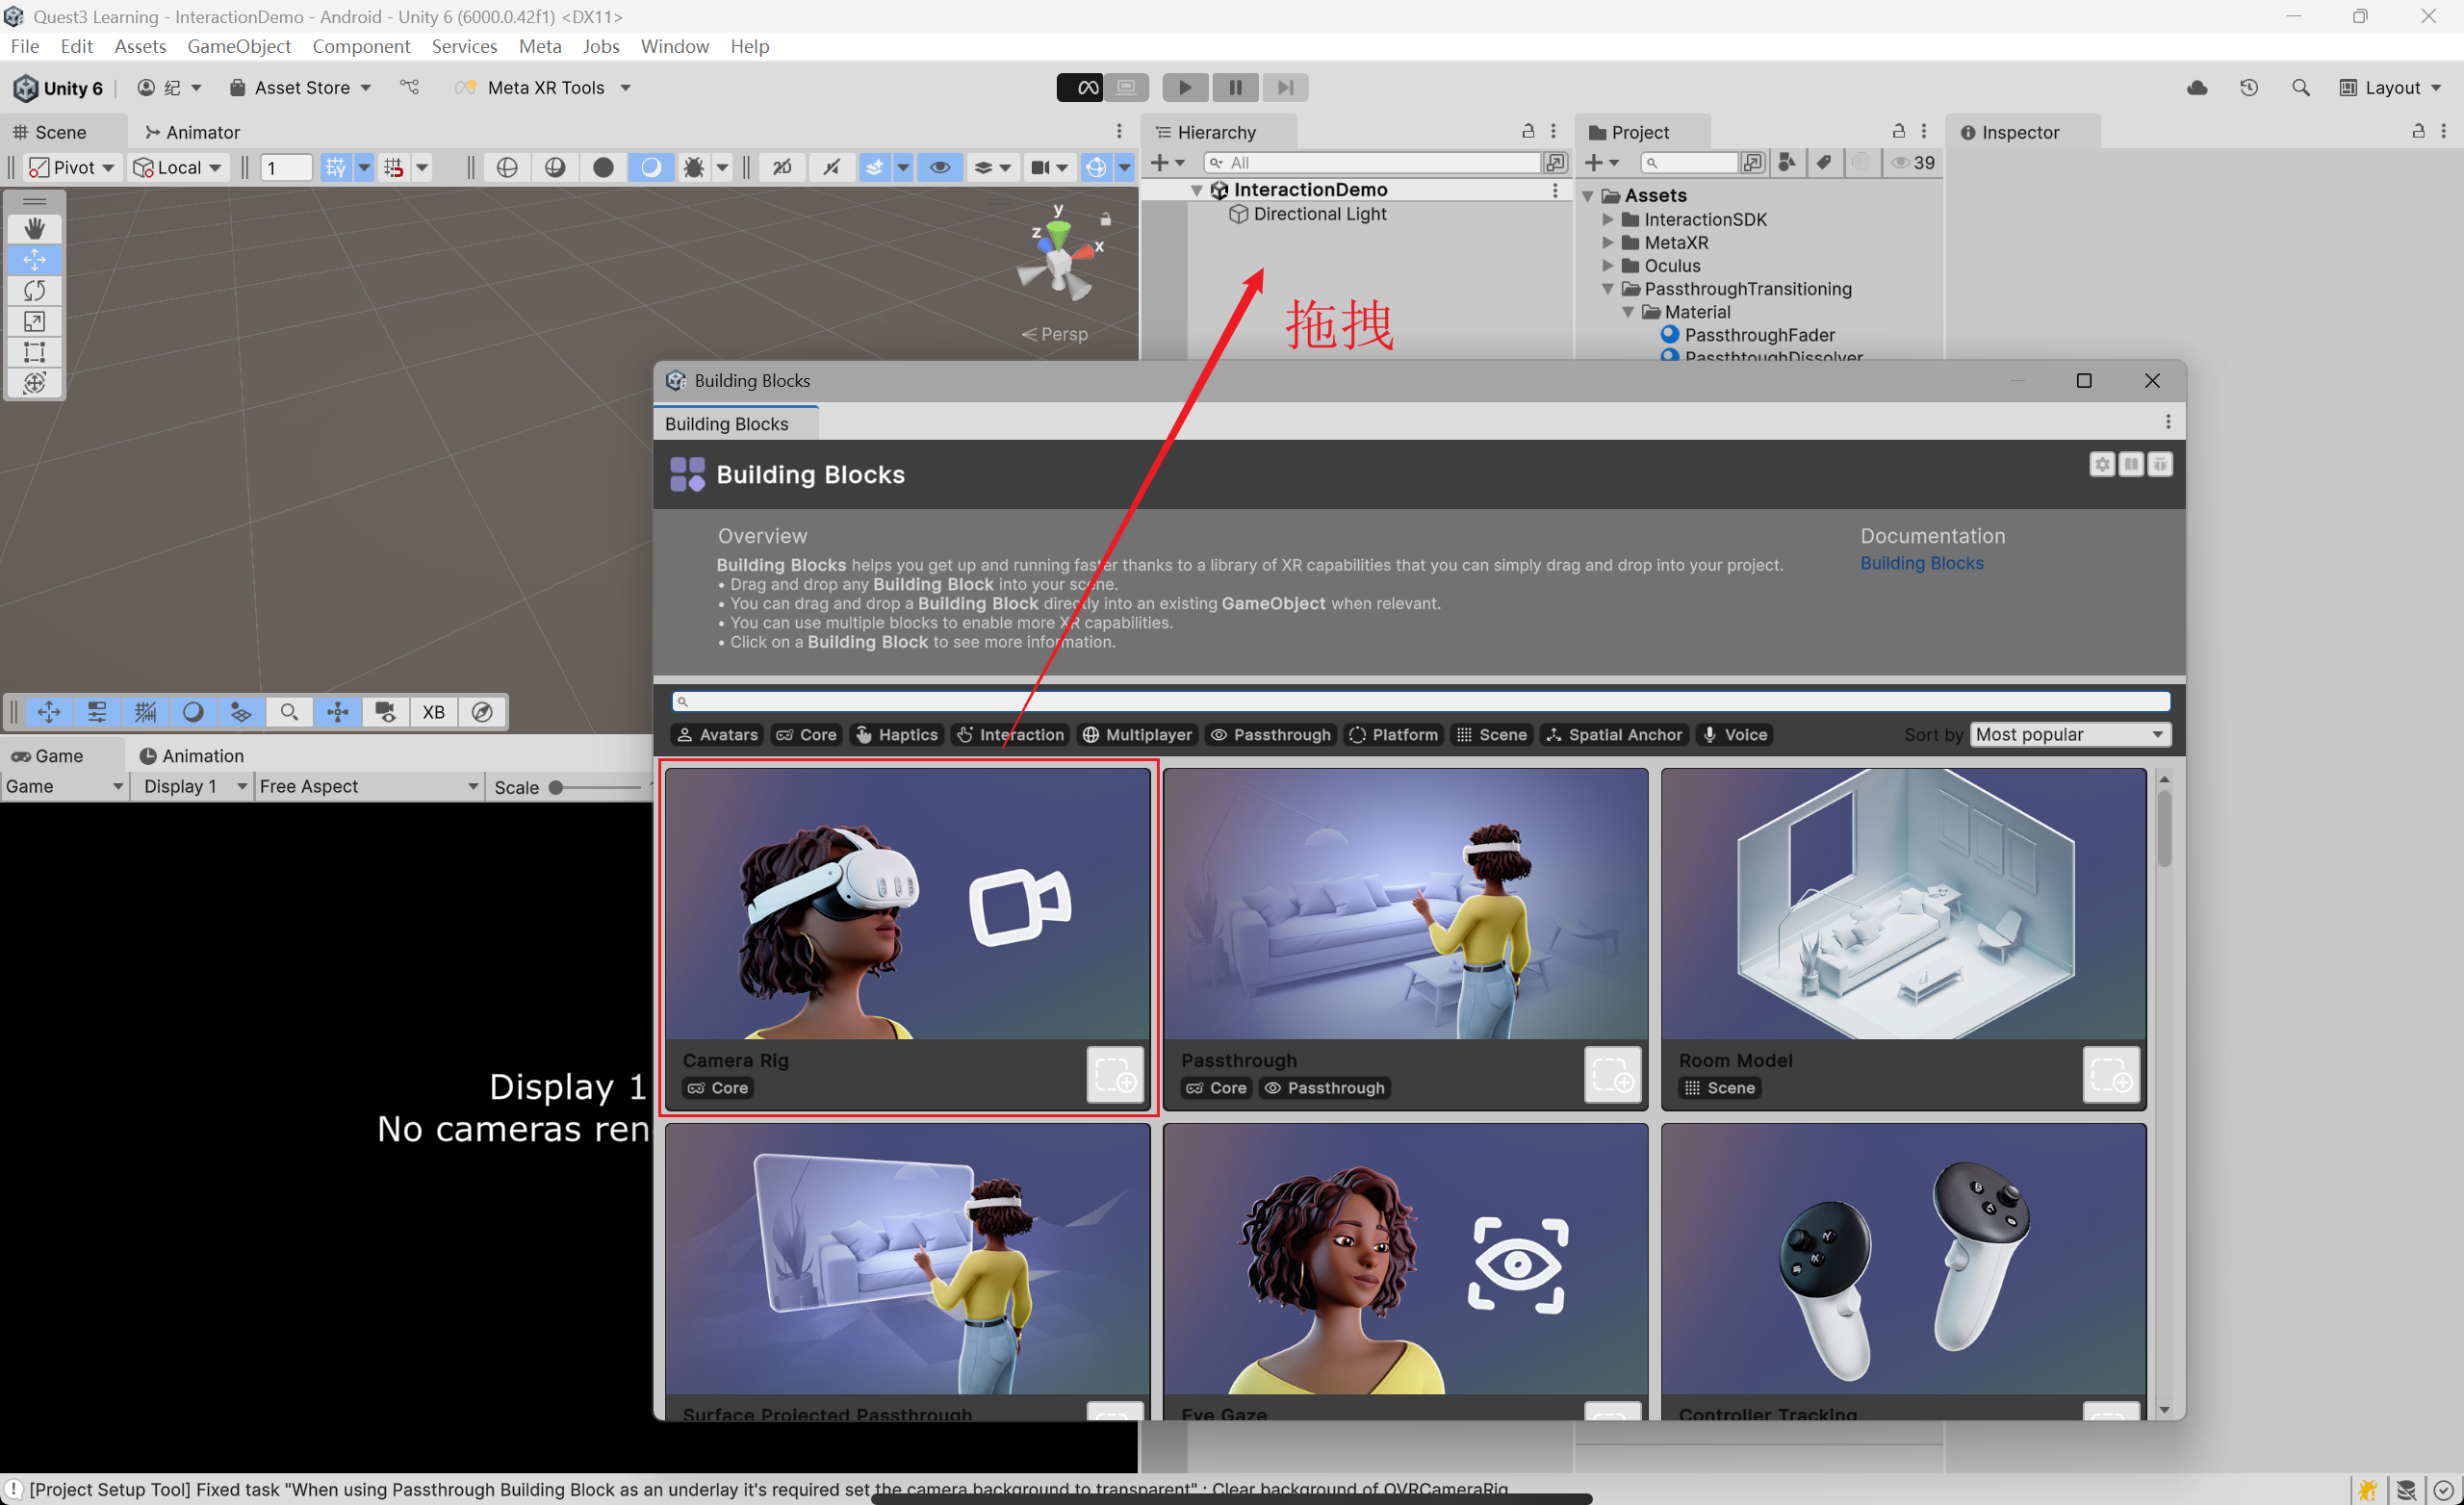Open the Free Aspect dropdown
Screen dimensions: 2464x1505
click(368, 786)
